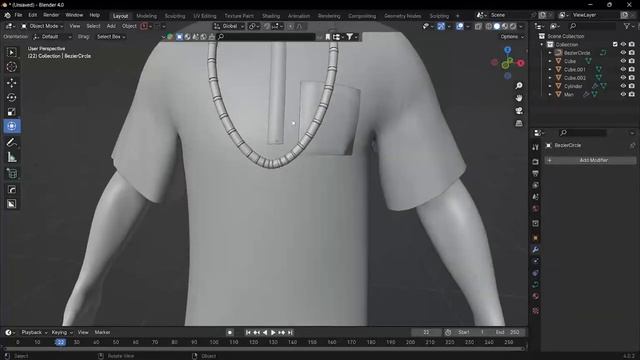Switch to the UV Editing workspace tab

205,16
